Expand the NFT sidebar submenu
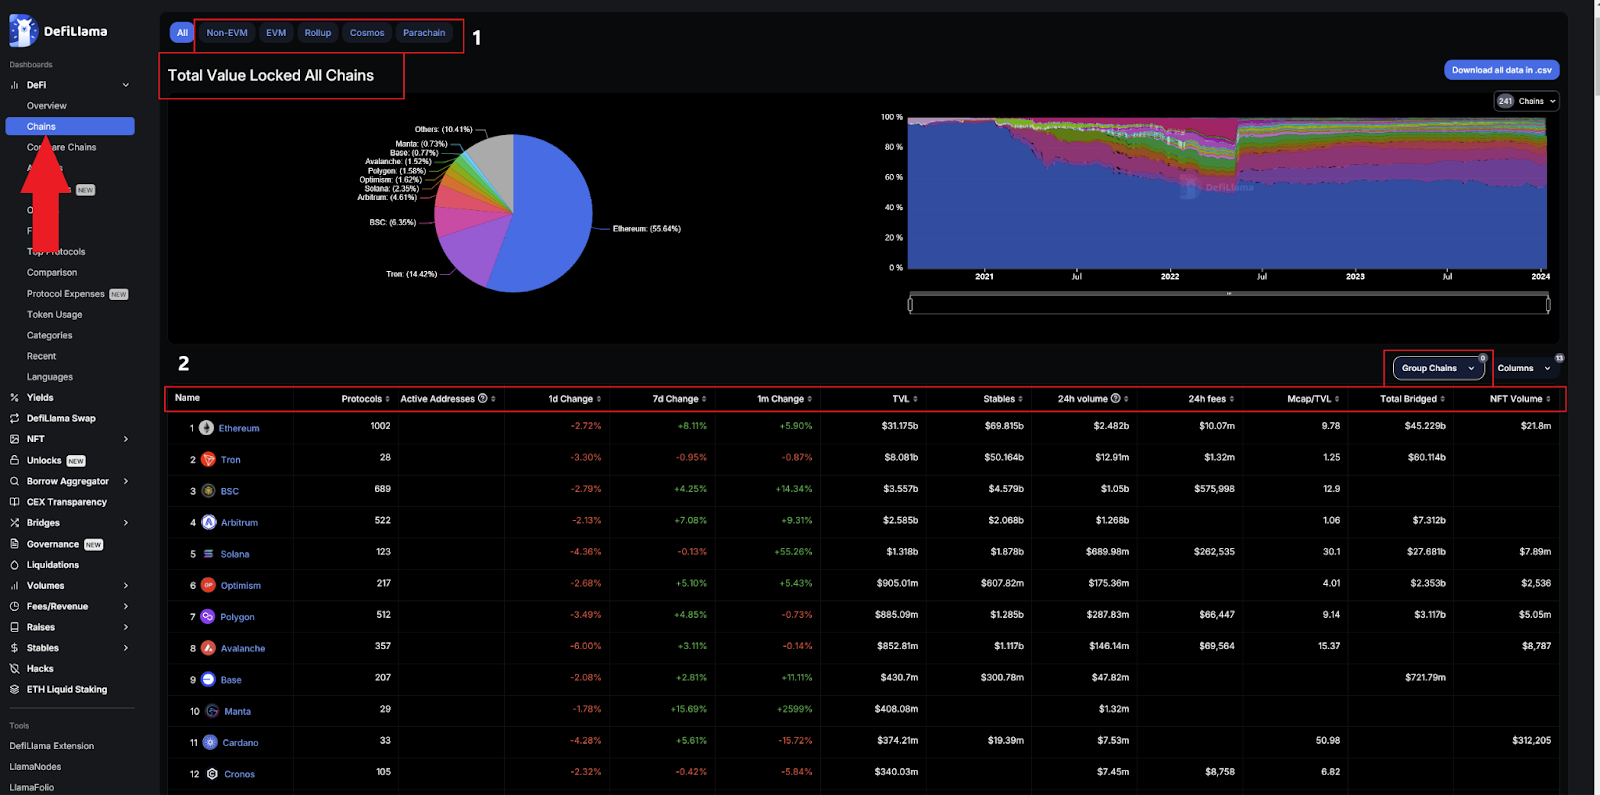 coord(126,439)
